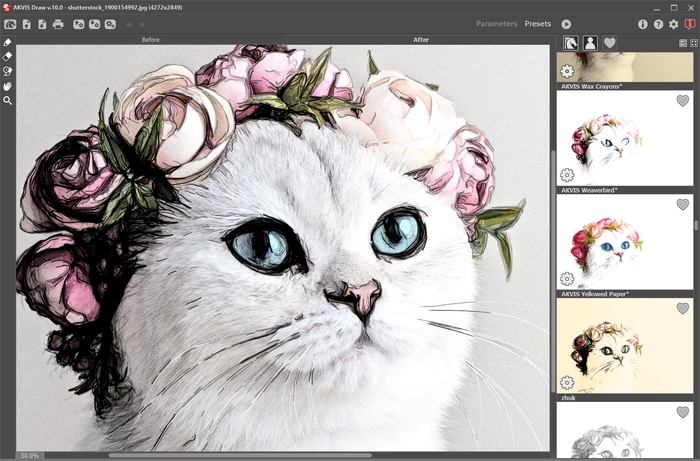Open Help question mark icon

pyautogui.click(x=658, y=24)
